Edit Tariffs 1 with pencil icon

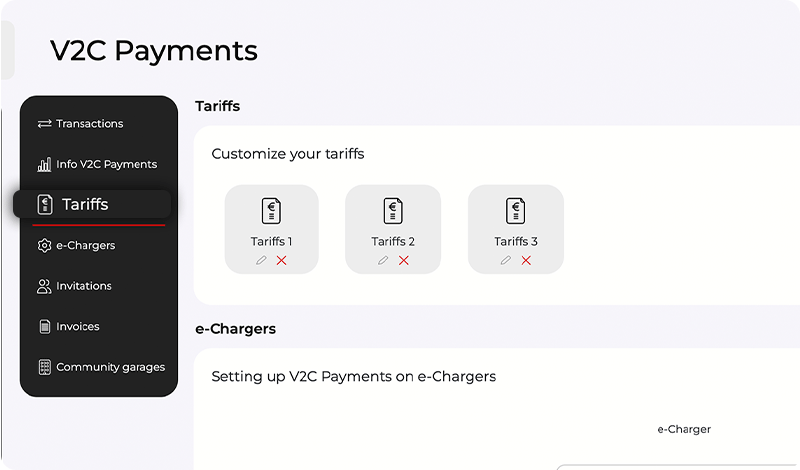[262, 260]
